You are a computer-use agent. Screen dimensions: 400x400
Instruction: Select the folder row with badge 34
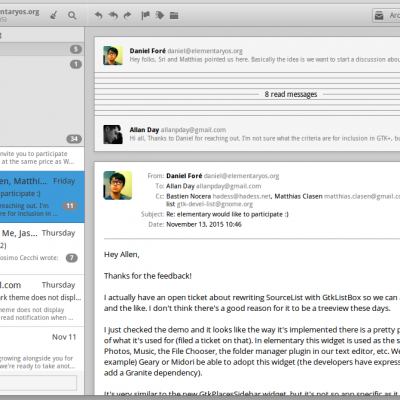(x=42, y=139)
